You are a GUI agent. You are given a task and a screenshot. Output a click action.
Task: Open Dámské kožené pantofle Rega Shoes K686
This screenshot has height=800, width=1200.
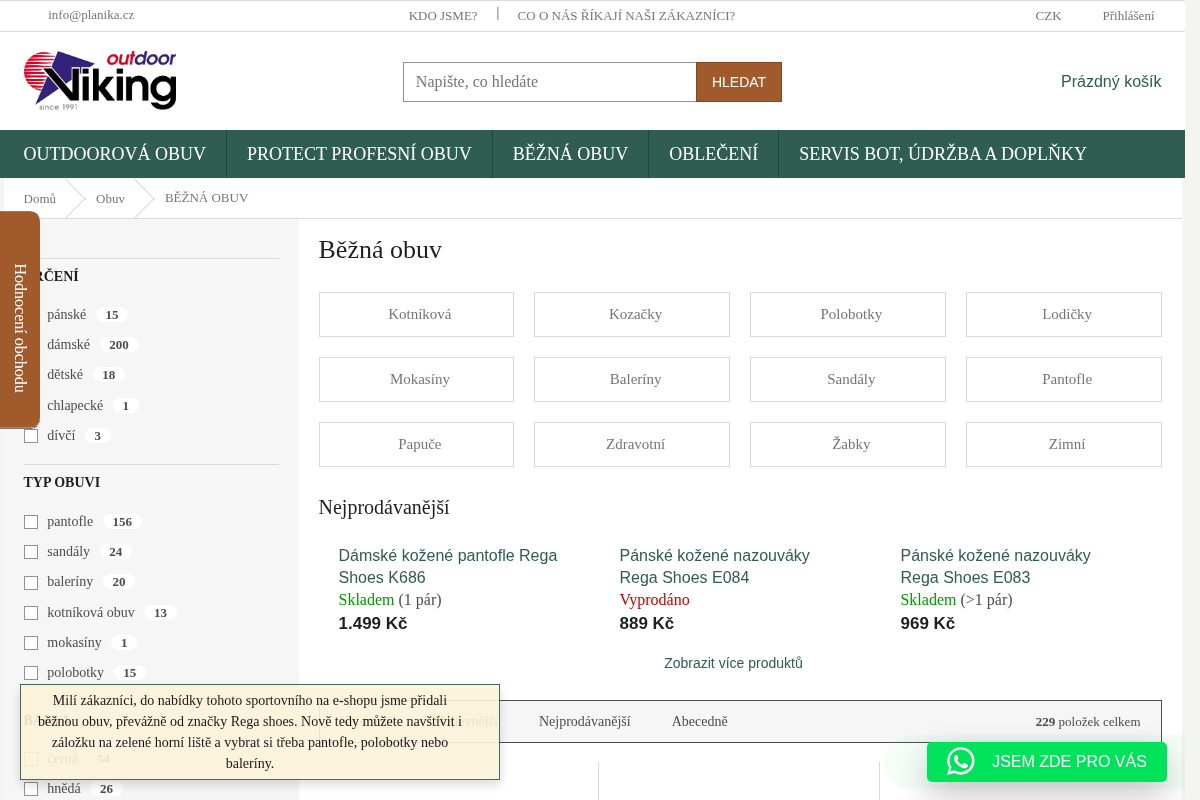[x=448, y=566]
